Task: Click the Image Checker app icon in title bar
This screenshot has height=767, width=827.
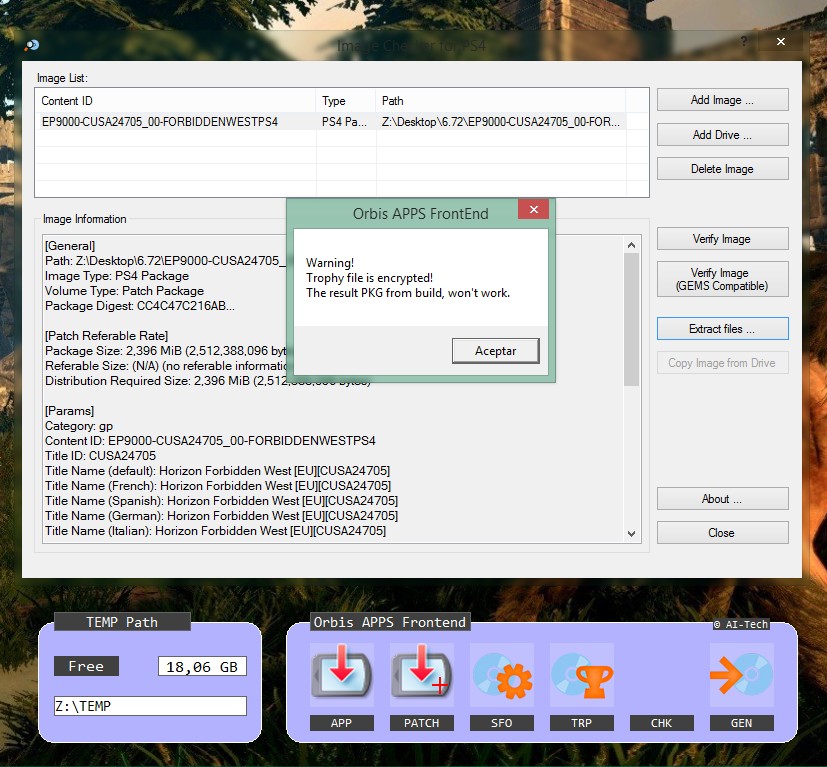Action: point(32,45)
